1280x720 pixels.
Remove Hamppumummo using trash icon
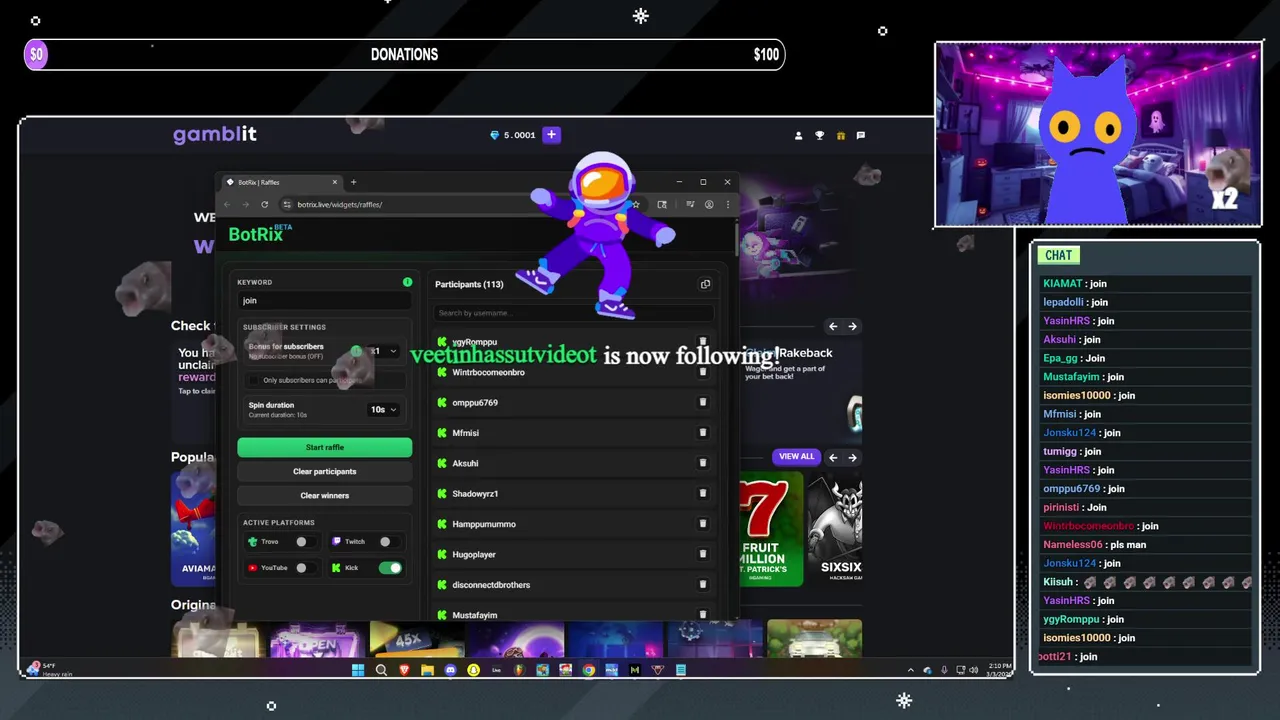pos(703,524)
